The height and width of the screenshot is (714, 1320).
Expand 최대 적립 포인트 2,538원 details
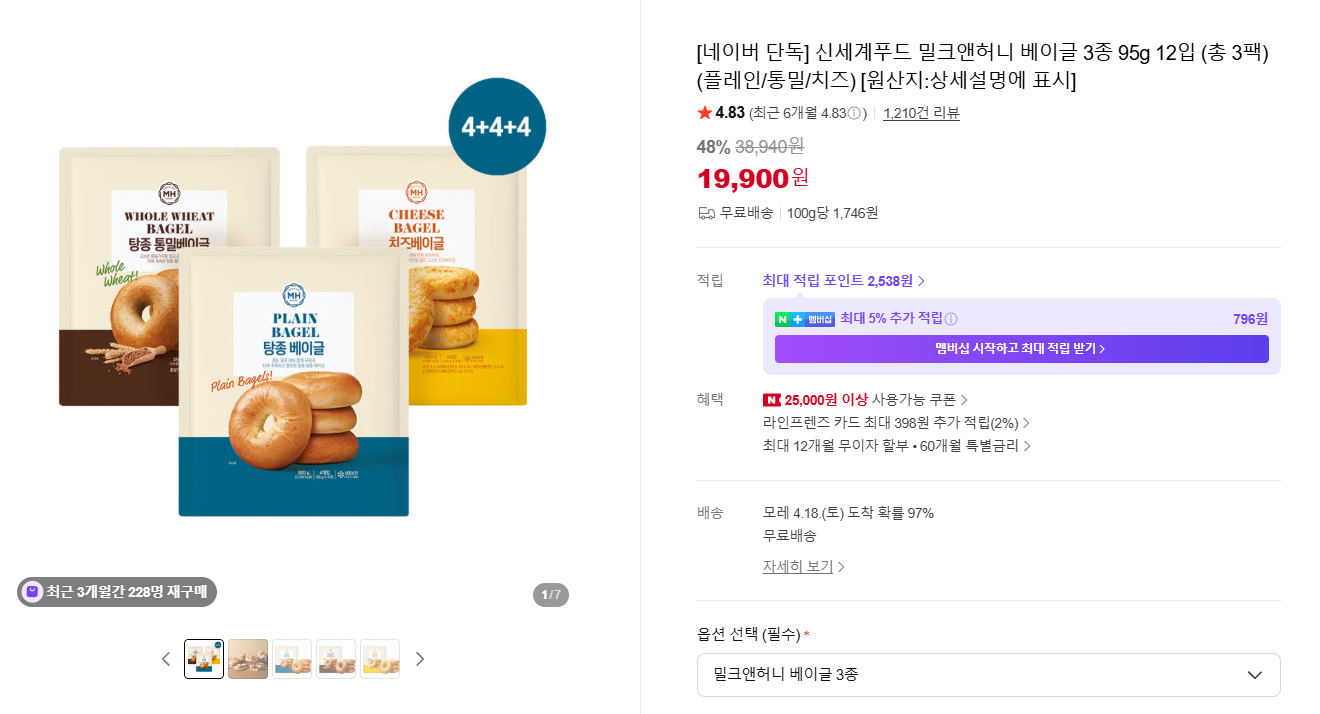pyautogui.click(x=843, y=281)
